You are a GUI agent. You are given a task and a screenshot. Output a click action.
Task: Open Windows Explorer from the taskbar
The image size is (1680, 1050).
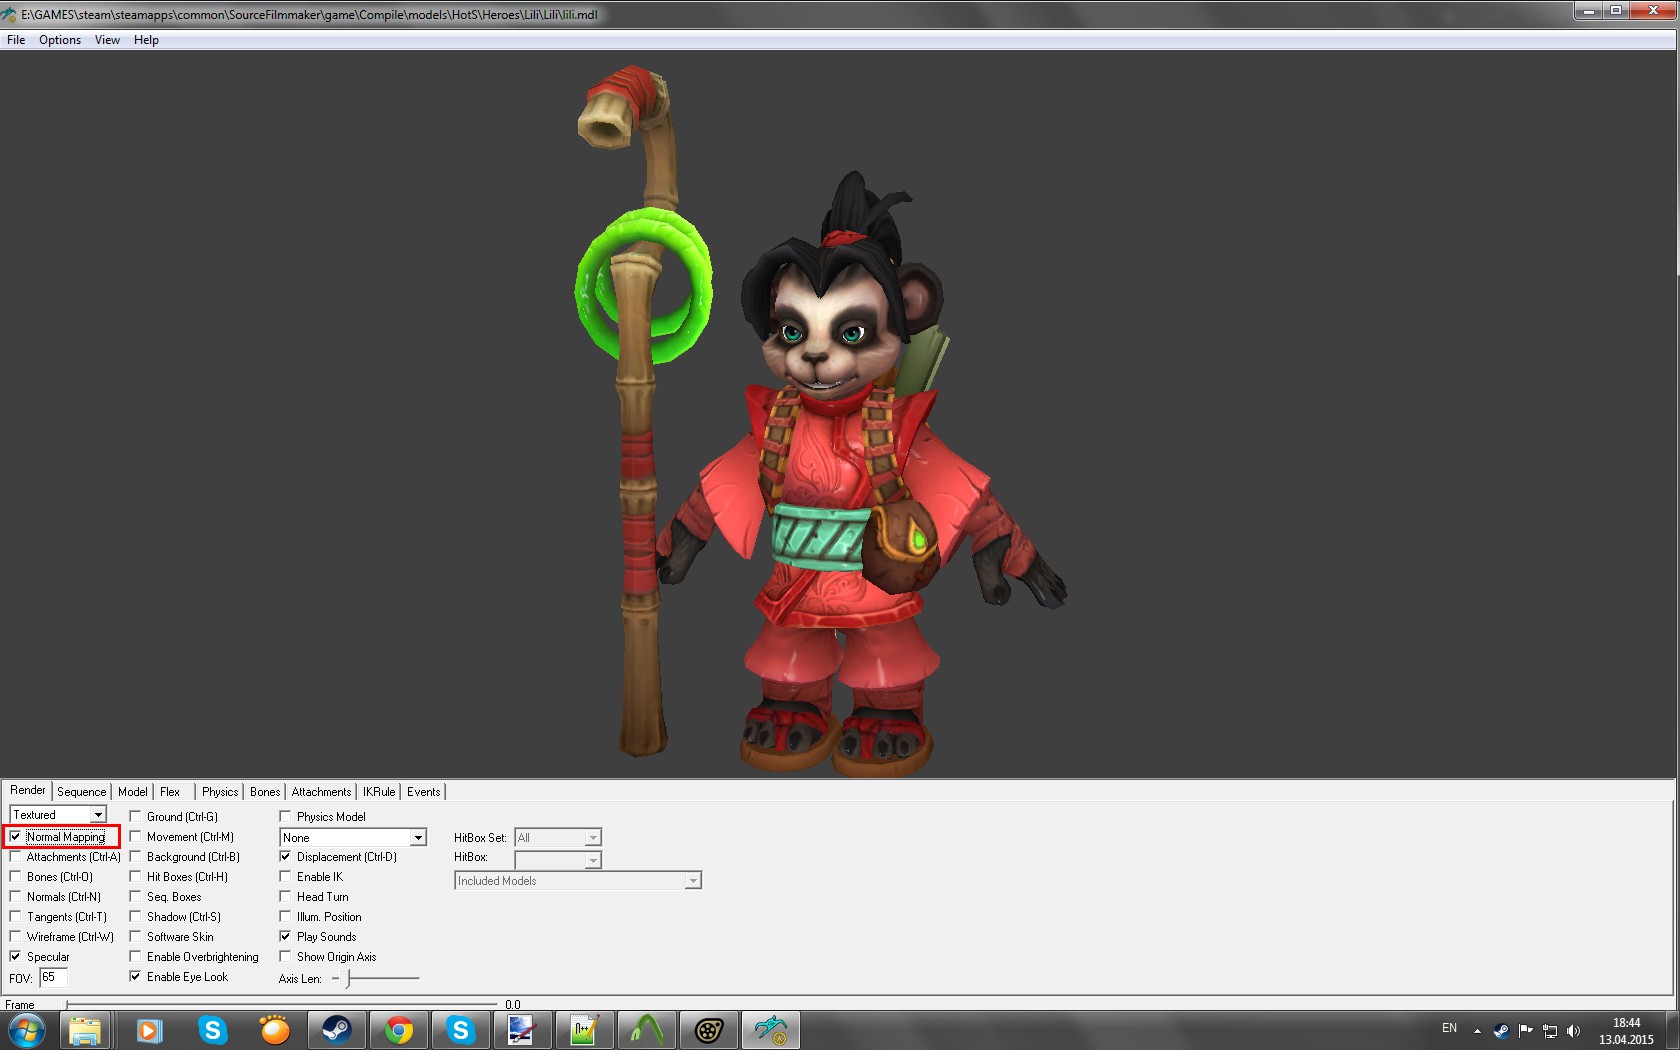(x=85, y=1030)
